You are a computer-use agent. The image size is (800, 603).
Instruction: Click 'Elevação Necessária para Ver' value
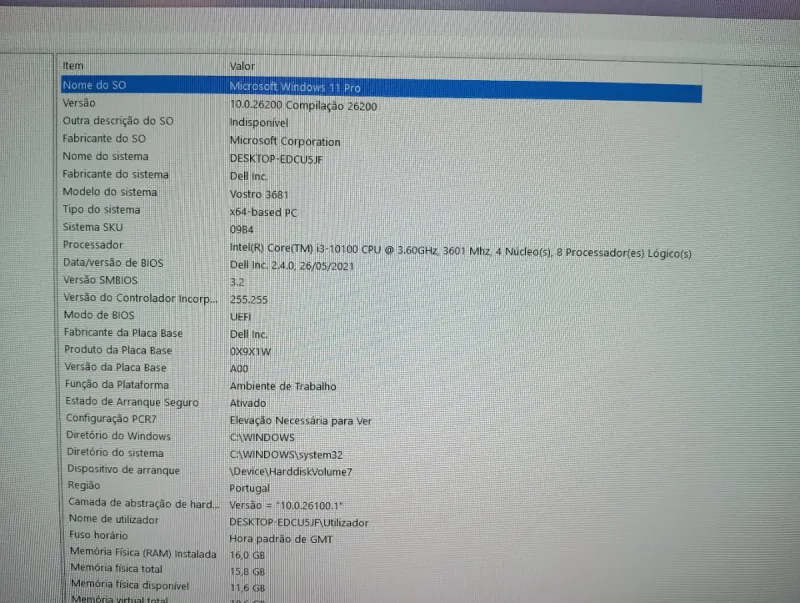coord(301,421)
